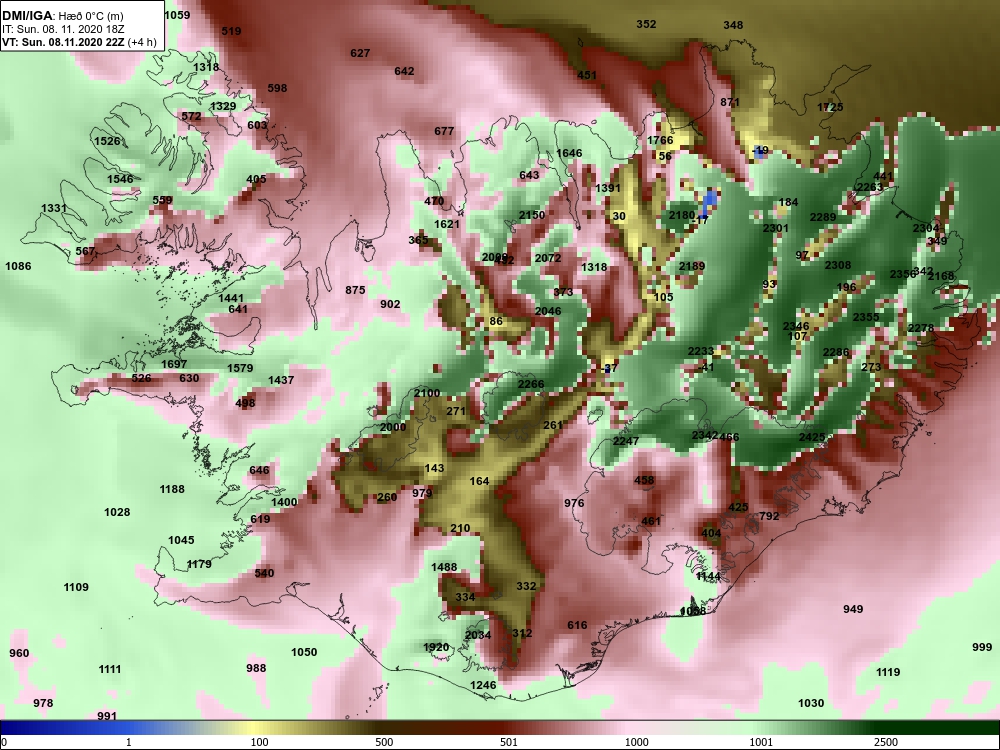
Task: Select the 519 value on the map
Action: (x=232, y=31)
